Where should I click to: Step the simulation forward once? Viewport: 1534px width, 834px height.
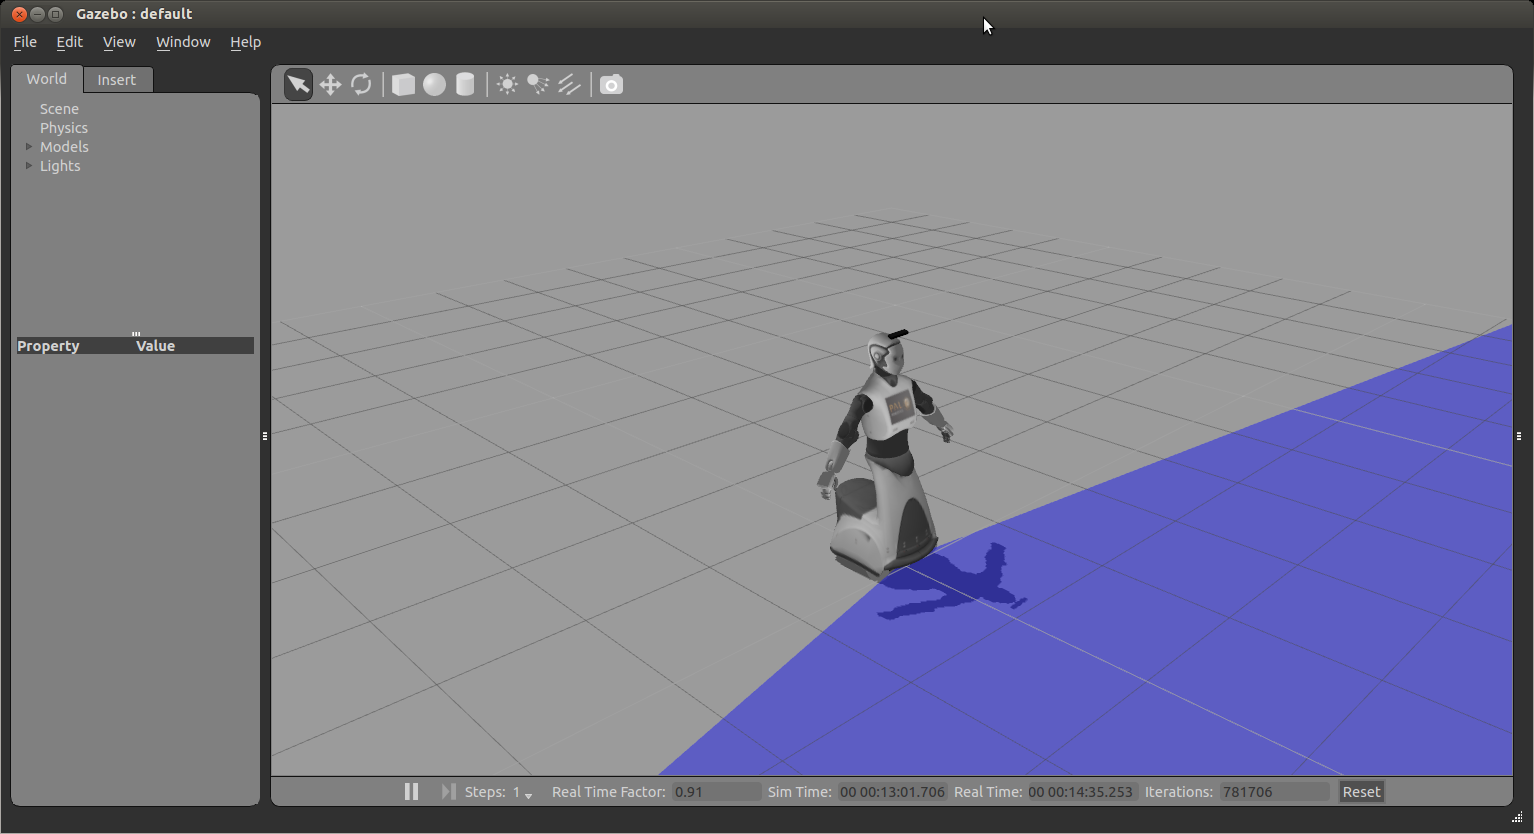coord(448,792)
